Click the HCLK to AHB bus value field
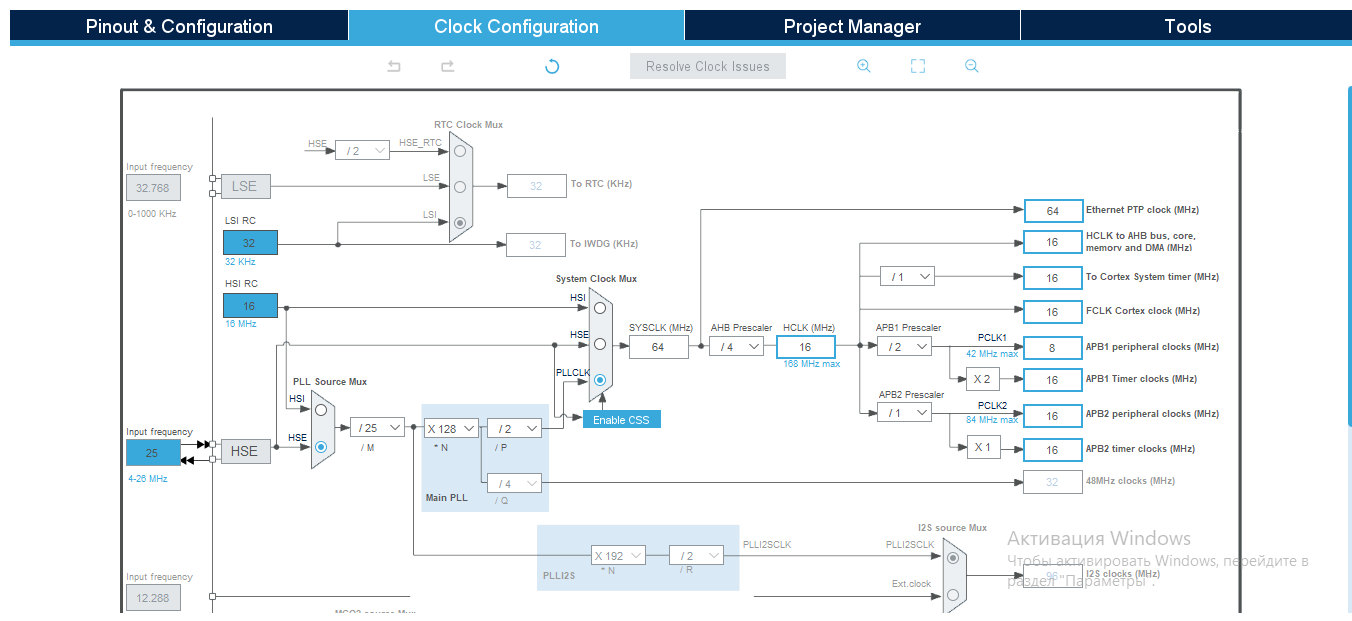The image size is (1352, 621). tap(1053, 242)
